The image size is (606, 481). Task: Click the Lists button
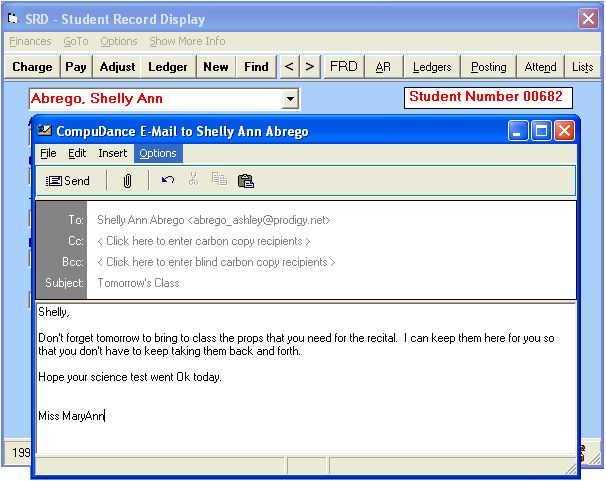tap(582, 67)
